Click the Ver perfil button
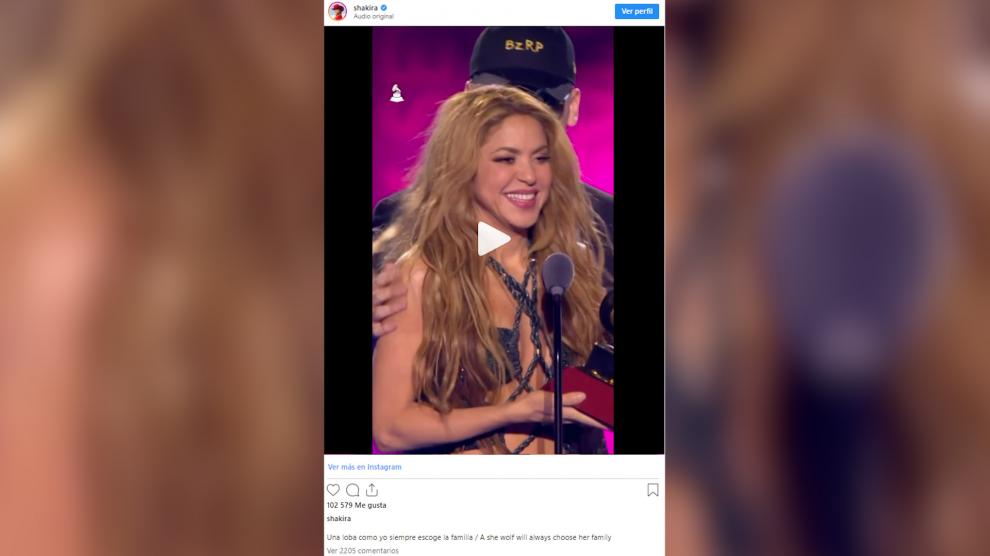990x556 pixels. [x=636, y=11]
